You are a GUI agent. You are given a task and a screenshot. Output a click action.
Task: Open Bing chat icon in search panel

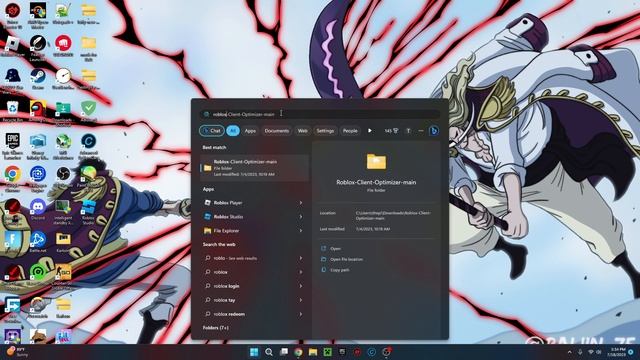(434, 131)
